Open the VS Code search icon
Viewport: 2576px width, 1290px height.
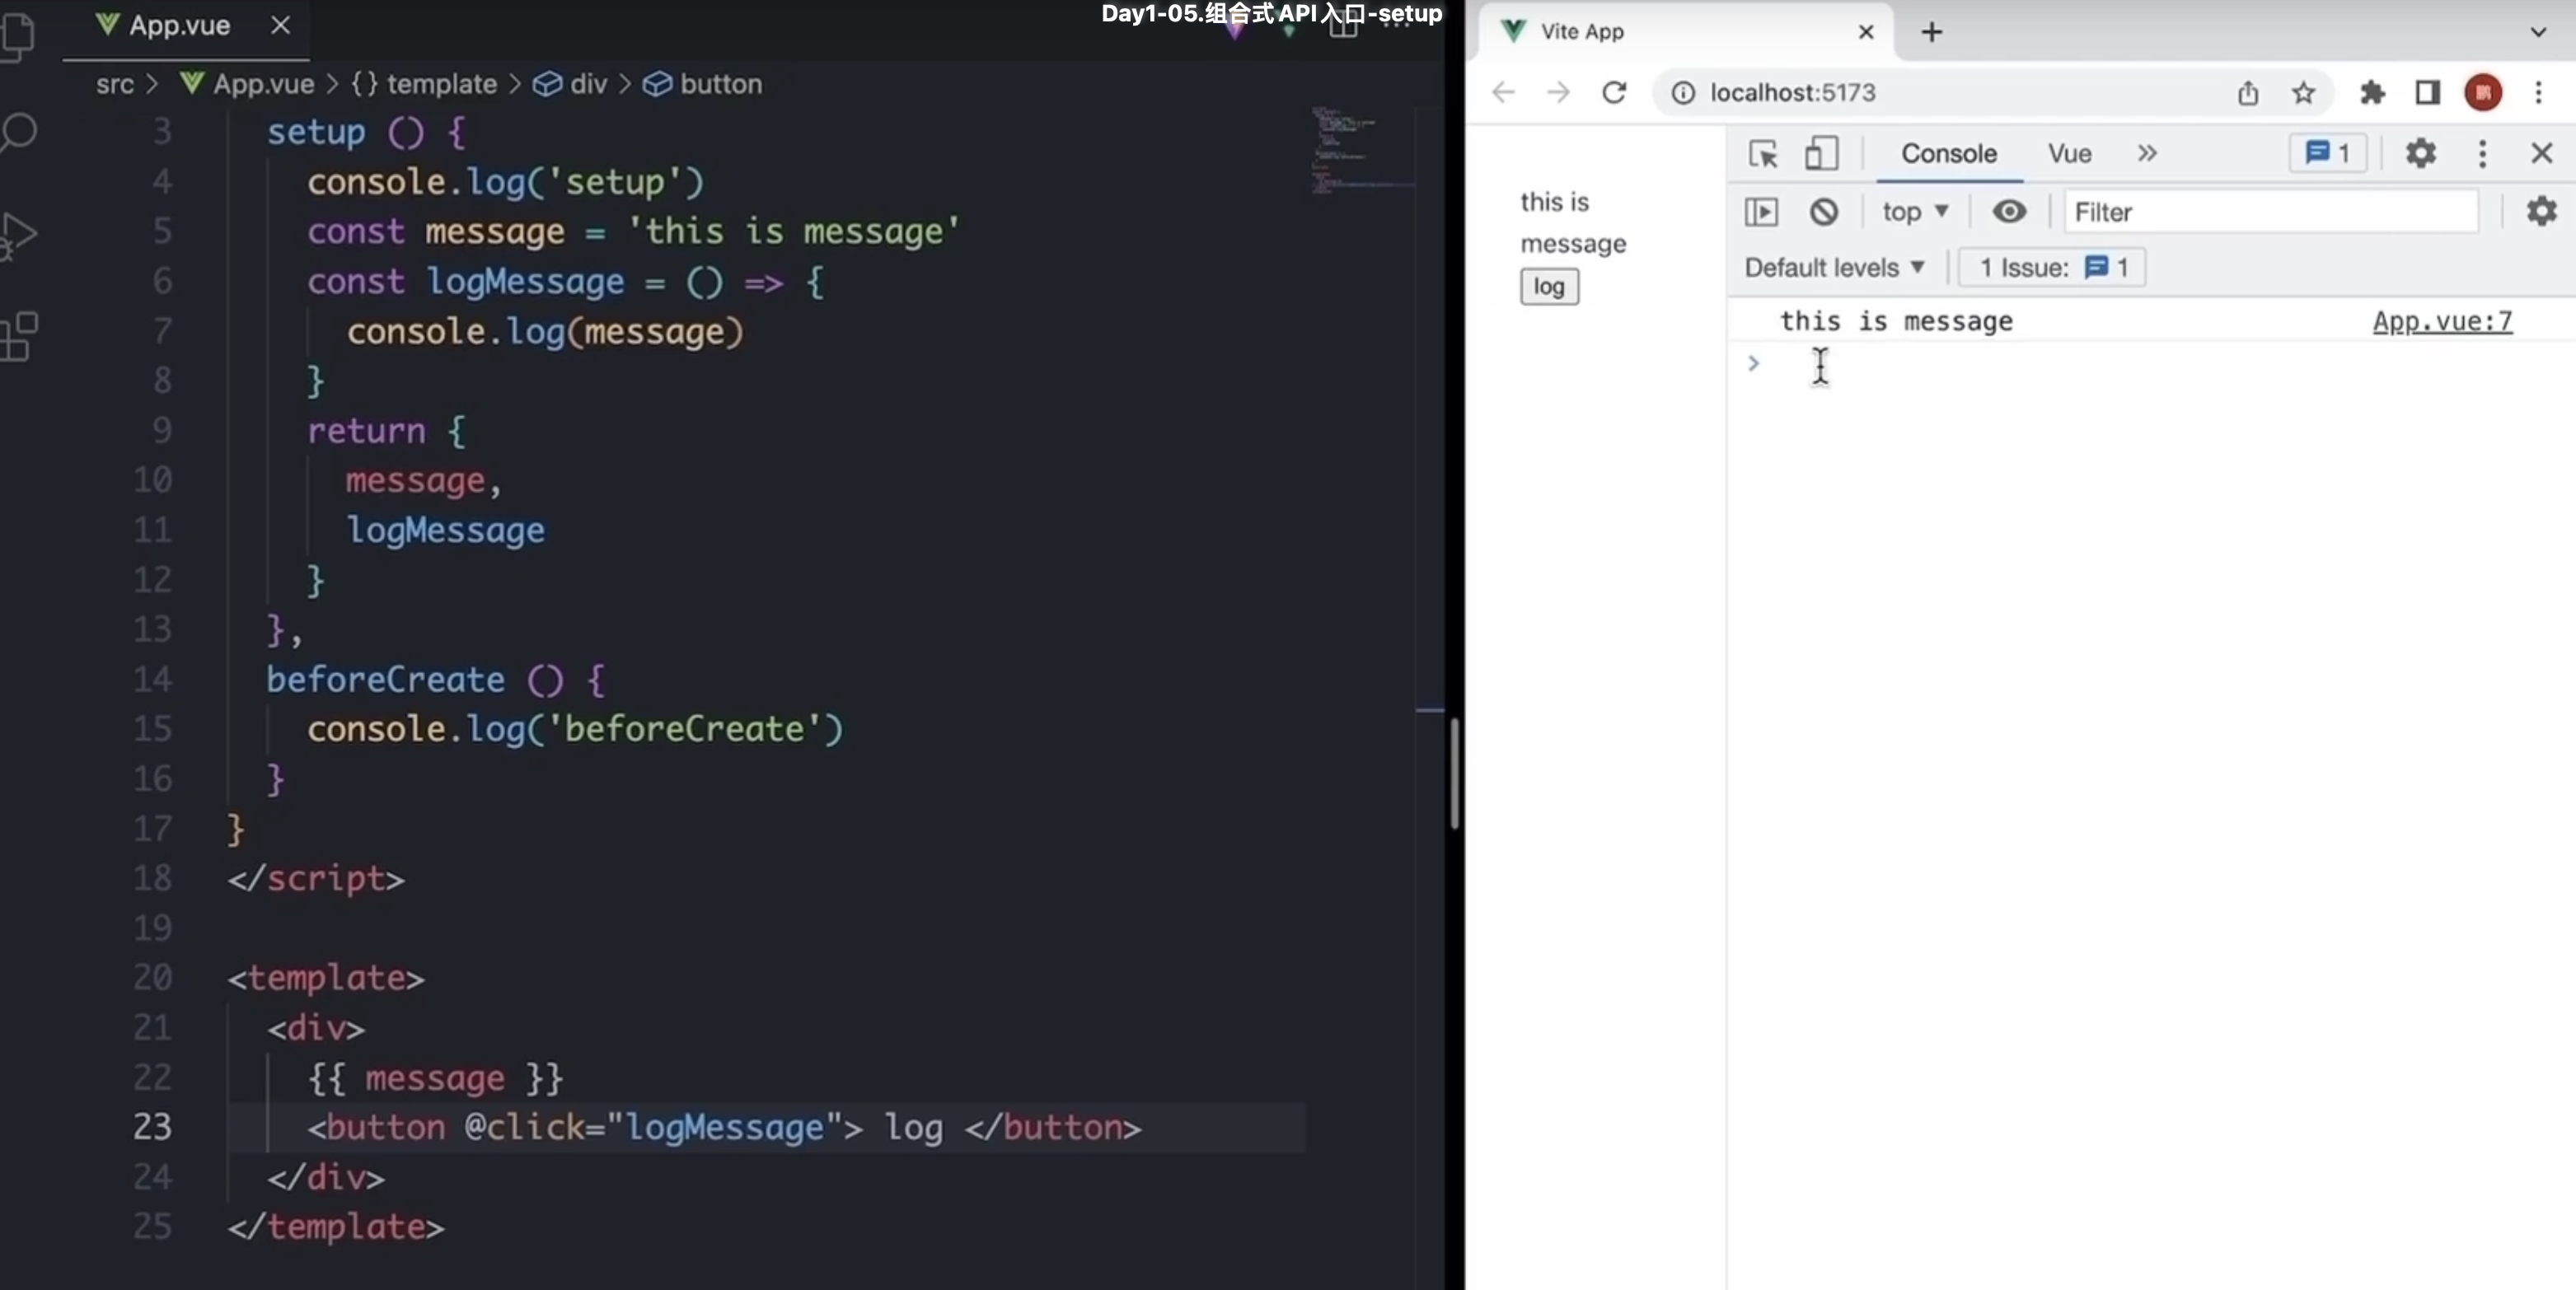click(18, 133)
